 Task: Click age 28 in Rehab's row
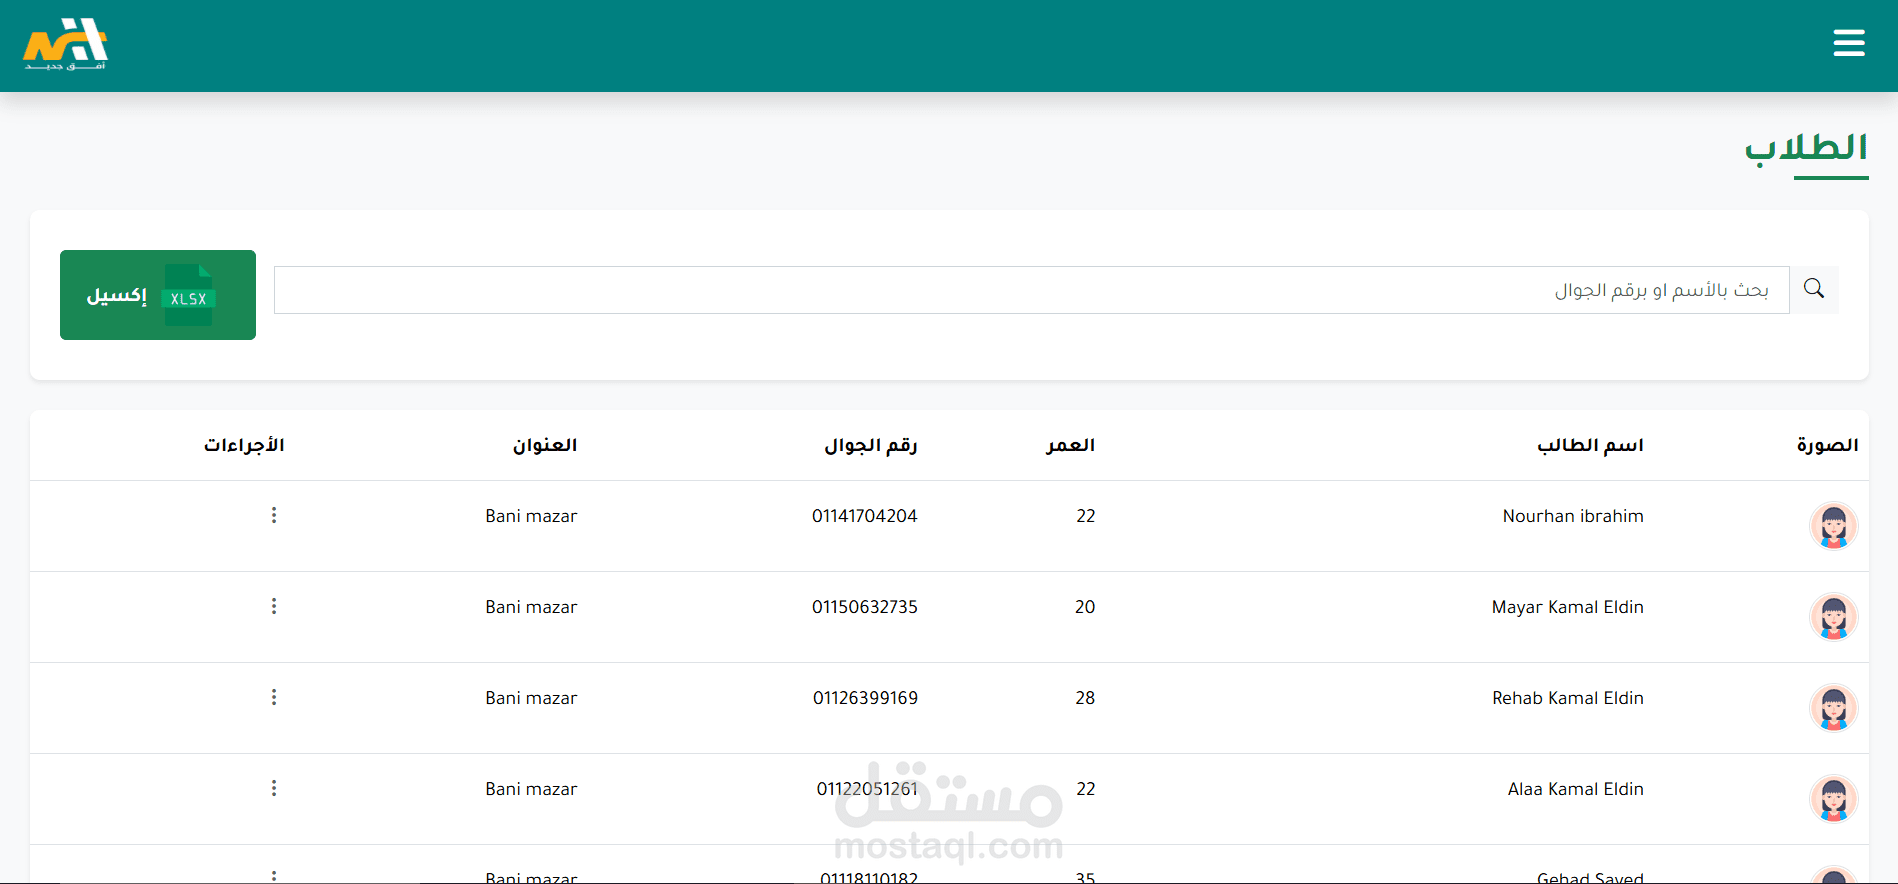tap(1085, 698)
